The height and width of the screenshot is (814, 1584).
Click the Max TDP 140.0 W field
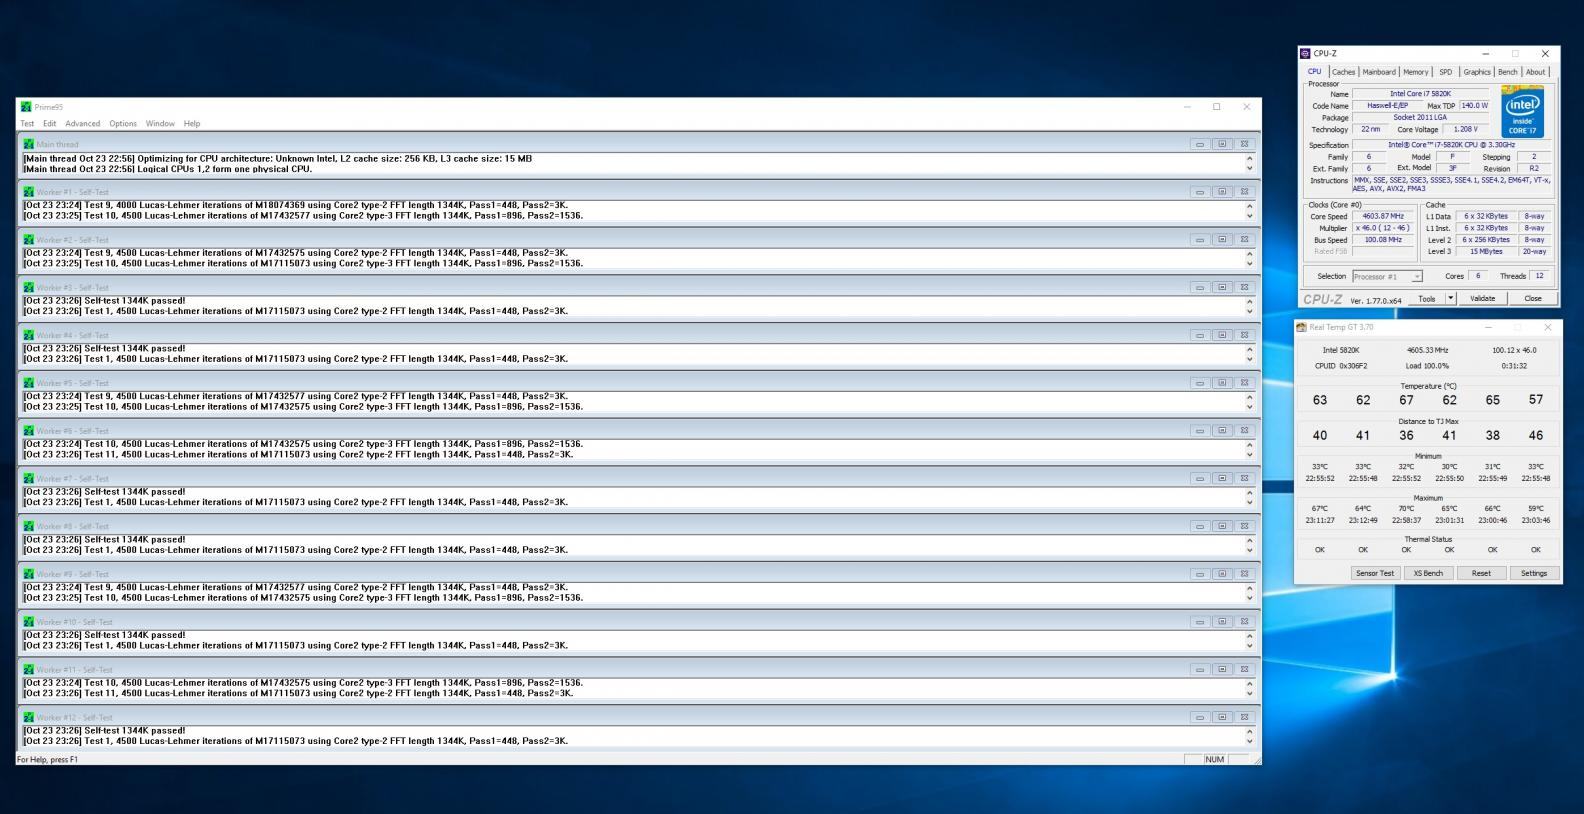(1474, 105)
